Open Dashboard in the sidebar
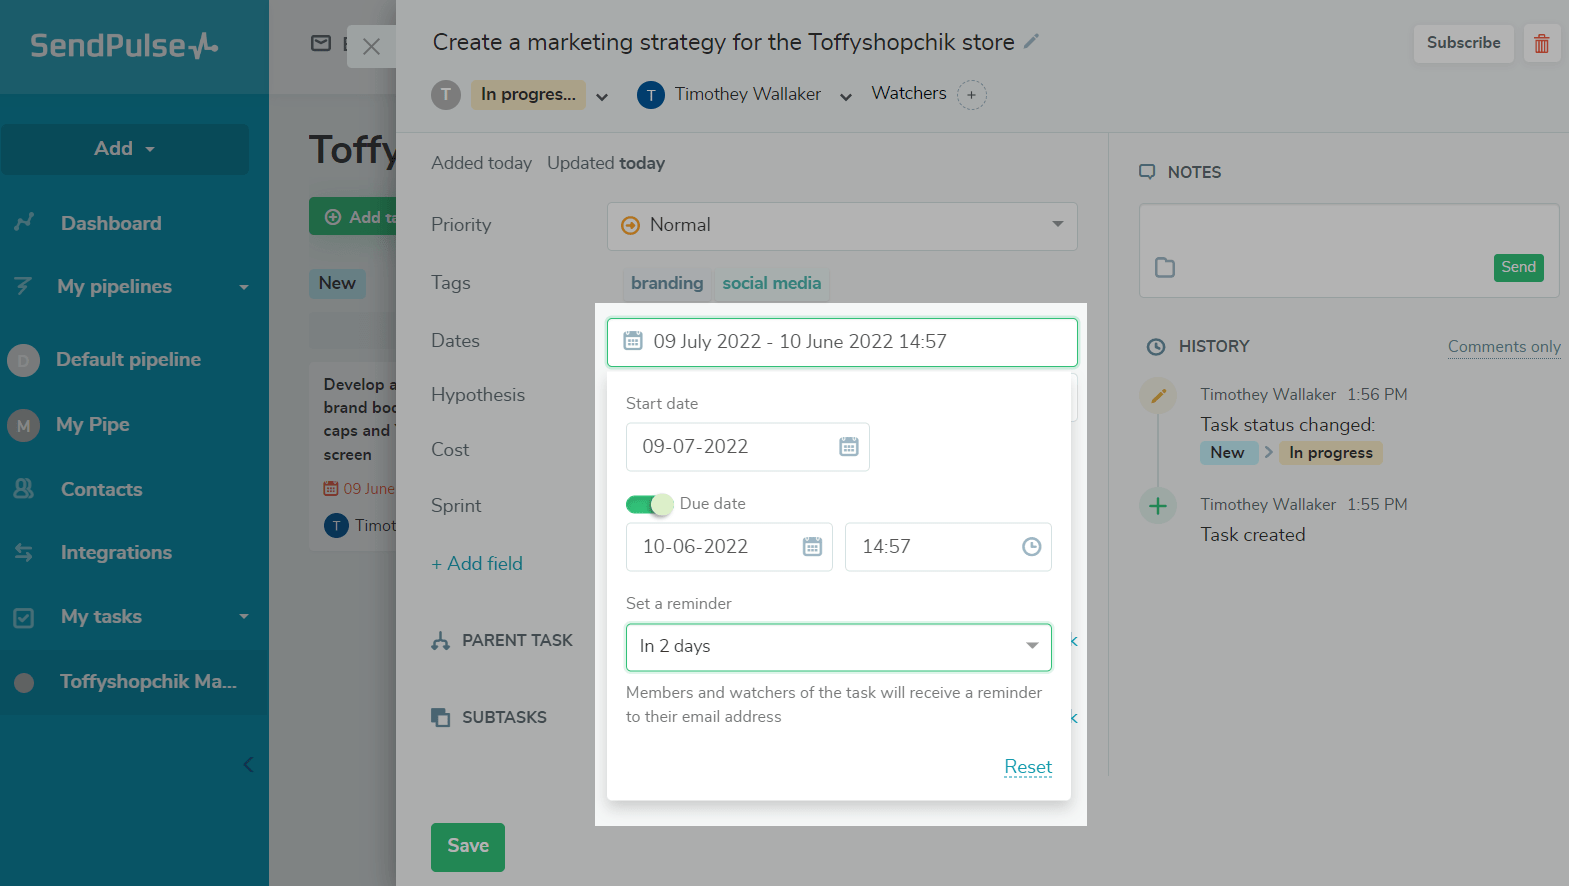1569x886 pixels. point(110,223)
